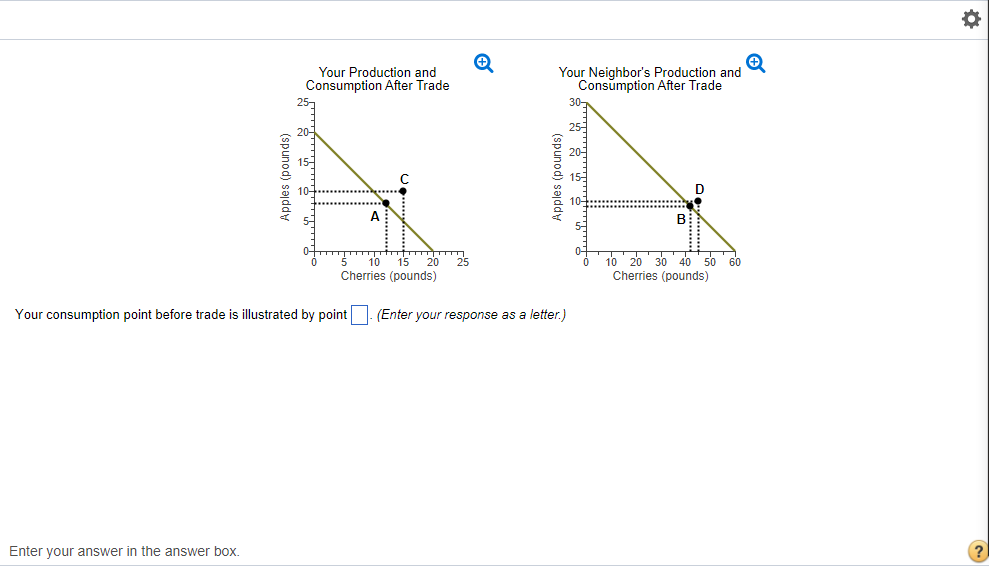This screenshot has width=989, height=567.
Task: Open the settings gear icon
Action: pyautogui.click(x=969, y=19)
